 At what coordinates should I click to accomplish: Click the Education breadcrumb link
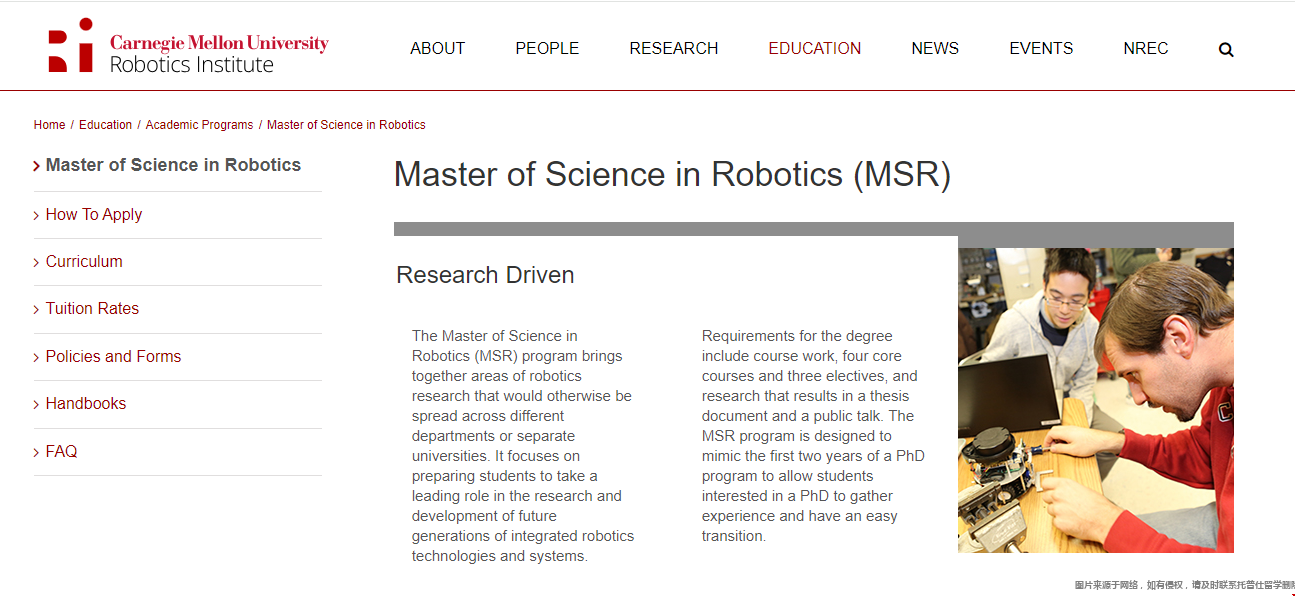pyautogui.click(x=105, y=125)
